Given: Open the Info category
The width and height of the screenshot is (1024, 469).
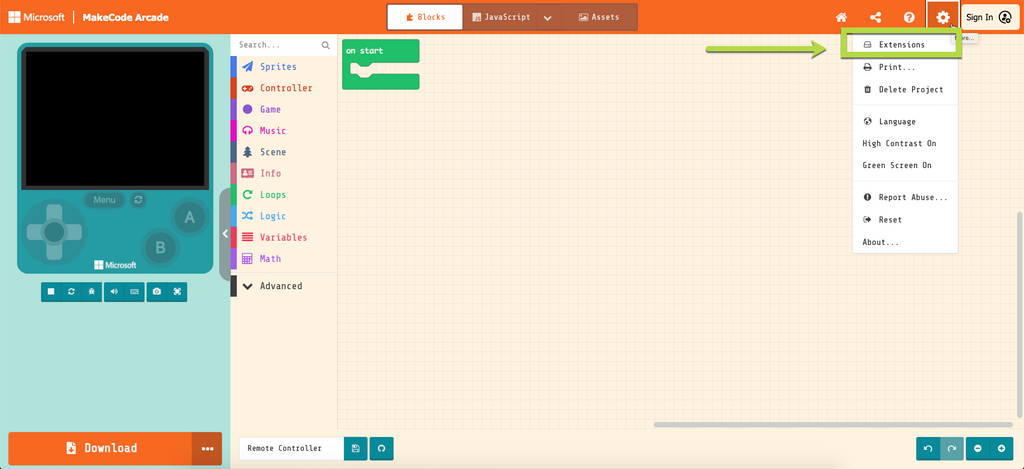Looking at the screenshot, I should click(283, 173).
